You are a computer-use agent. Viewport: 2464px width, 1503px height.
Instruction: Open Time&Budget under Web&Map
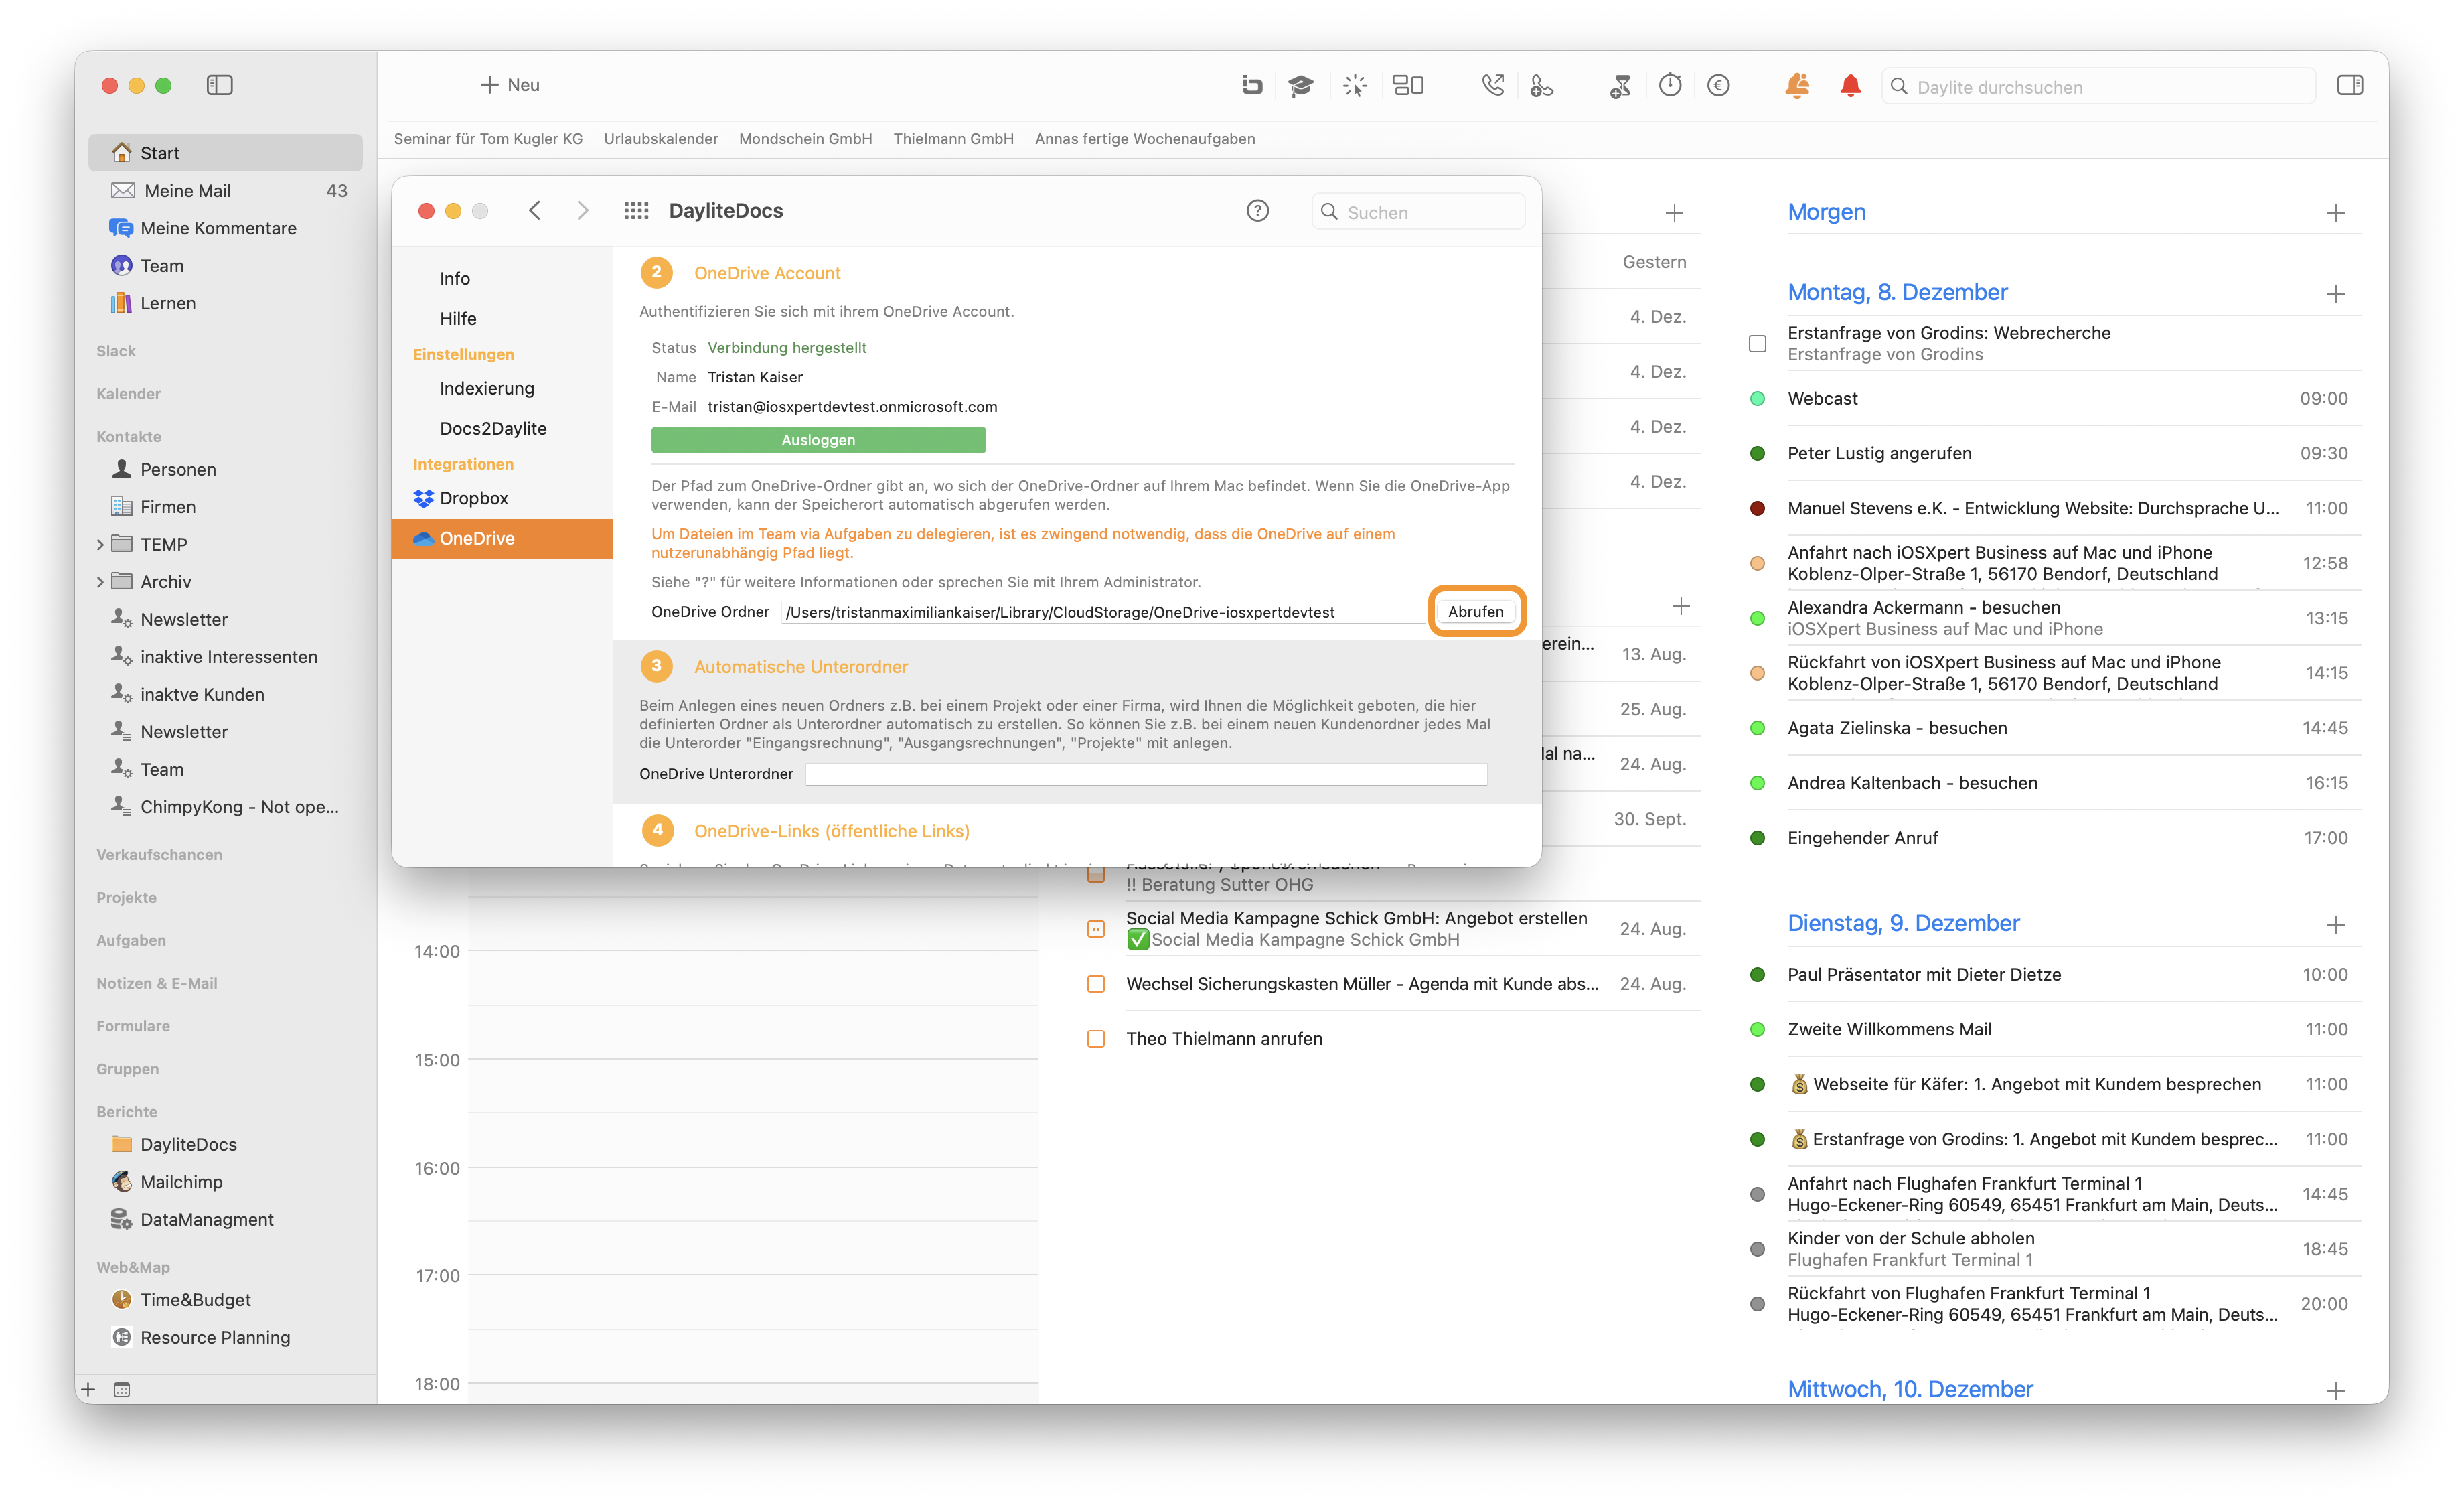point(225,1300)
